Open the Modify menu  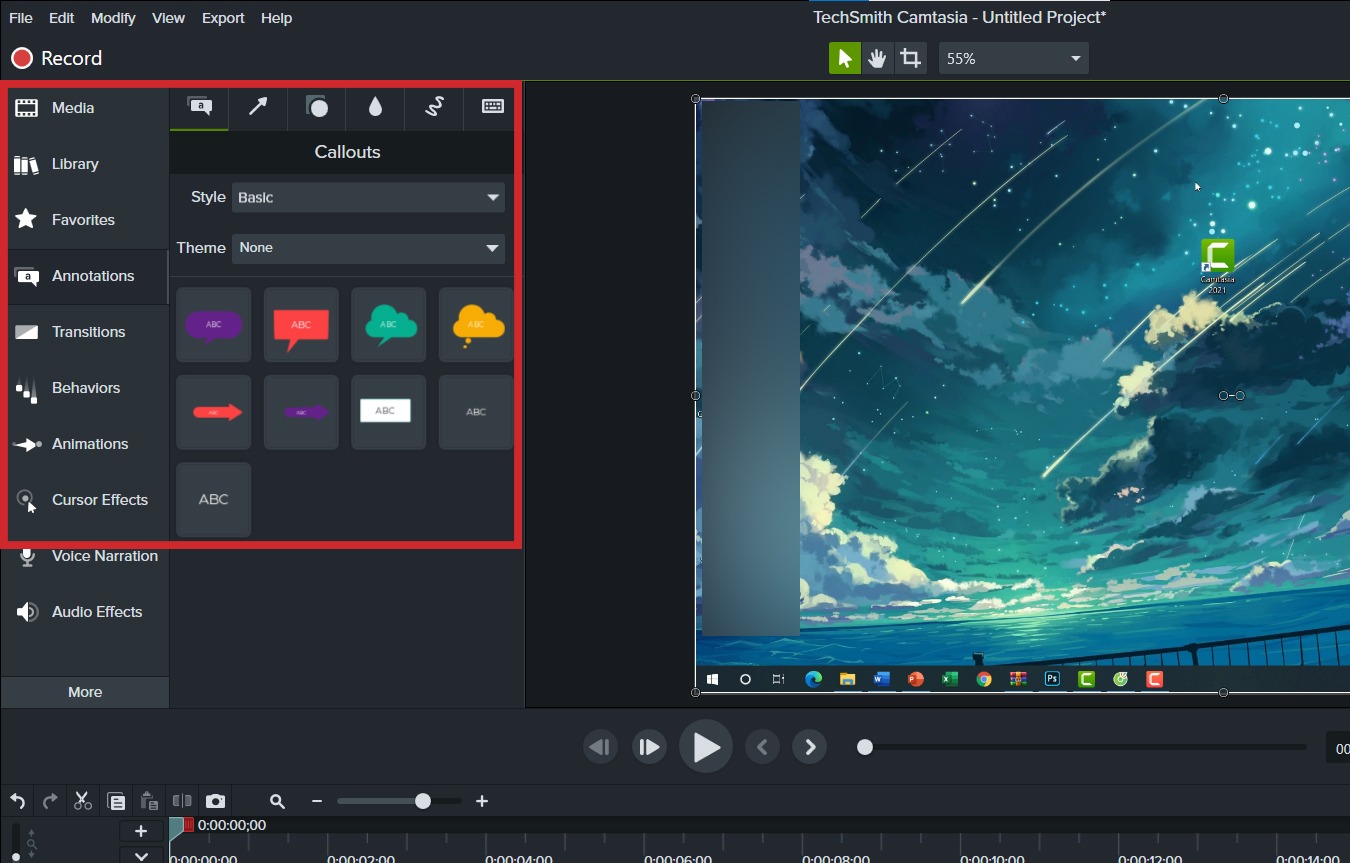(x=113, y=17)
